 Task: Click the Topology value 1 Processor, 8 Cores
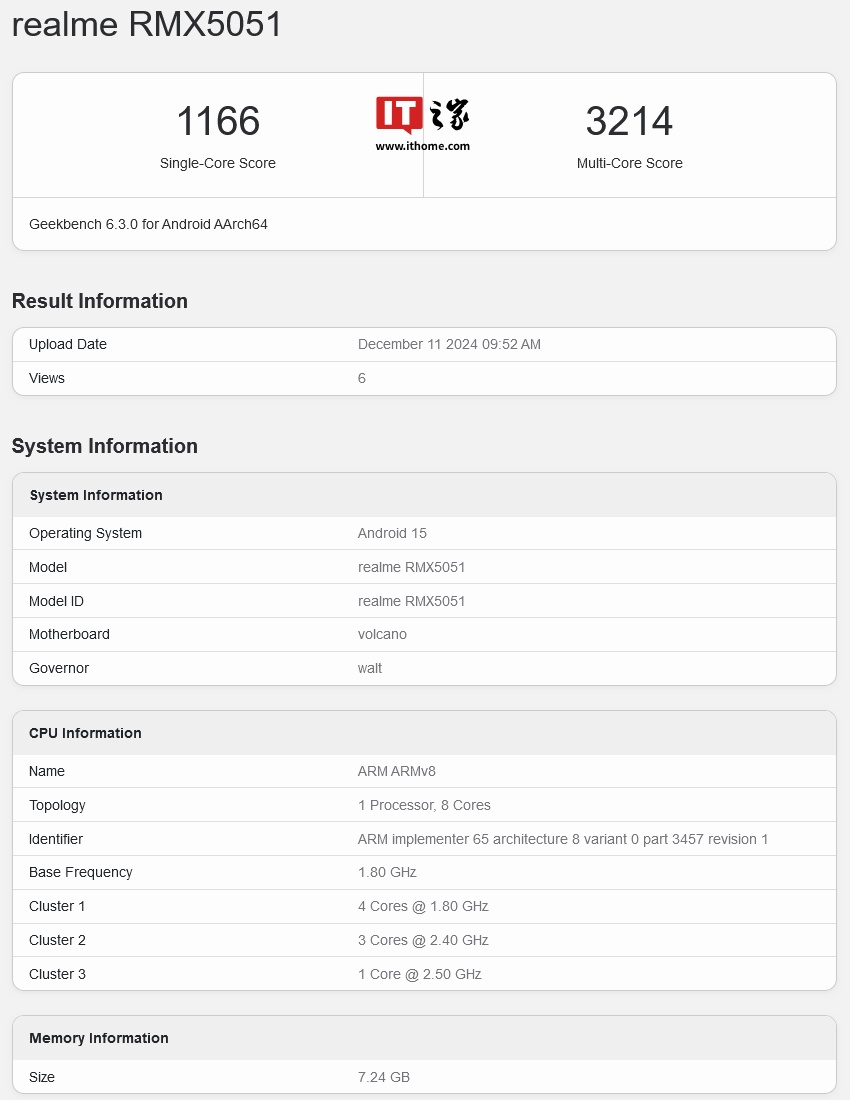click(424, 805)
